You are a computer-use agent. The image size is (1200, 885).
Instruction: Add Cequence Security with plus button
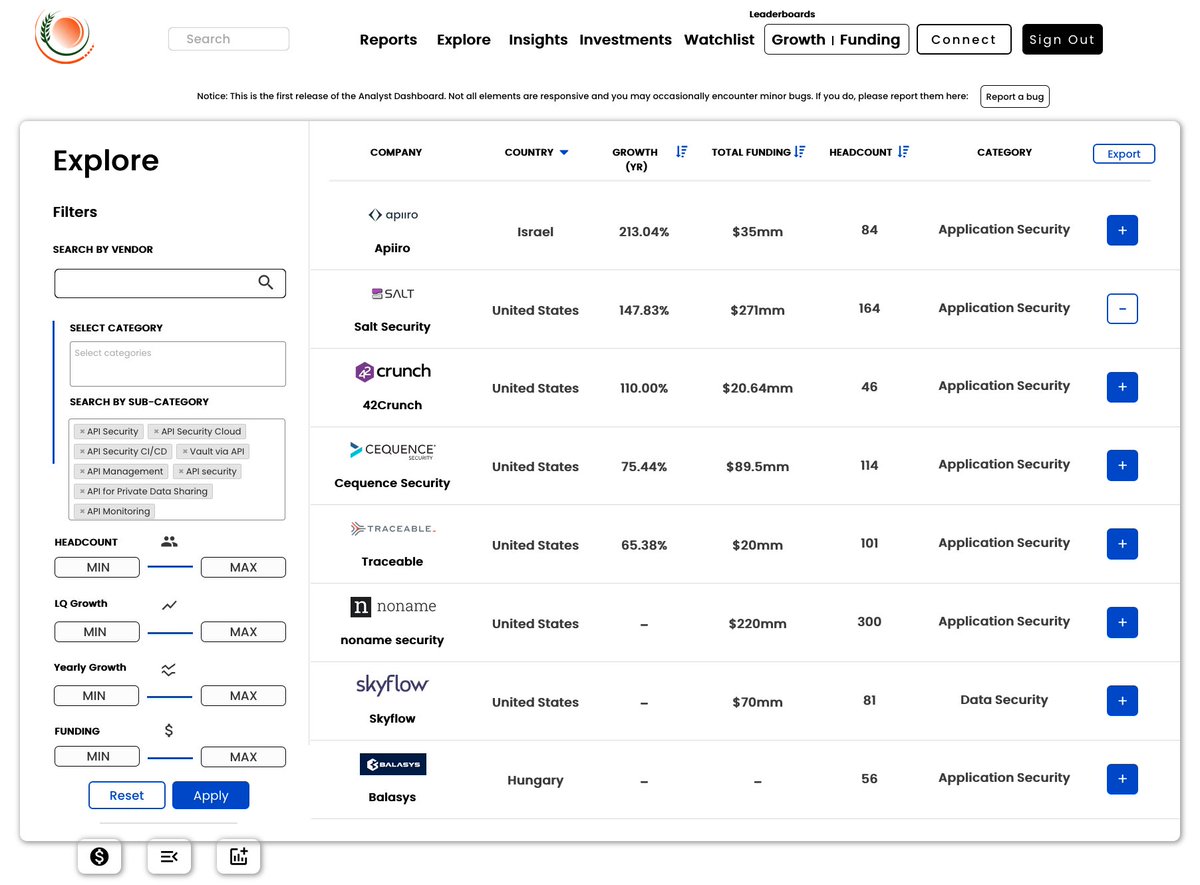tap(1122, 465)
